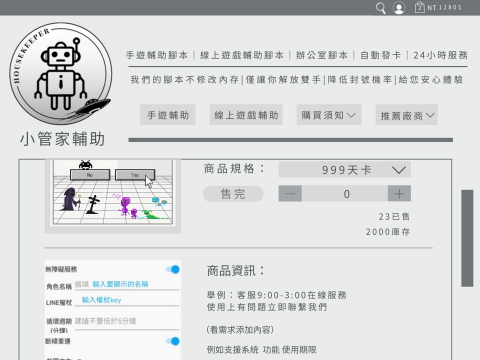The width and height of the screenshot is (480, 360).
Task: Click the slogan 我們的腳本不修改內存
Action: click(185, 80)
